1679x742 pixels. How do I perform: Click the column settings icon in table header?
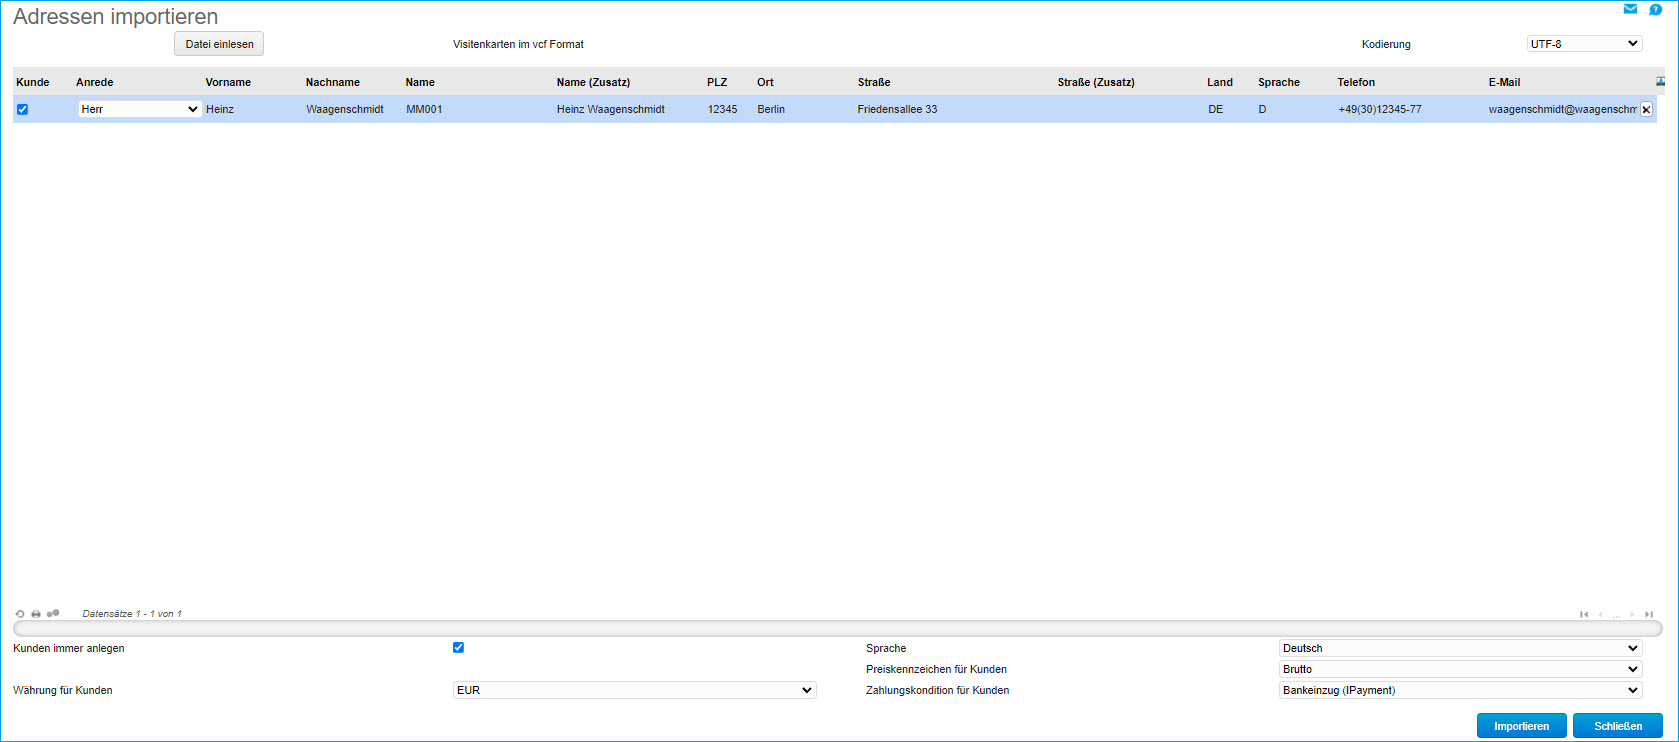[1660, 82]
